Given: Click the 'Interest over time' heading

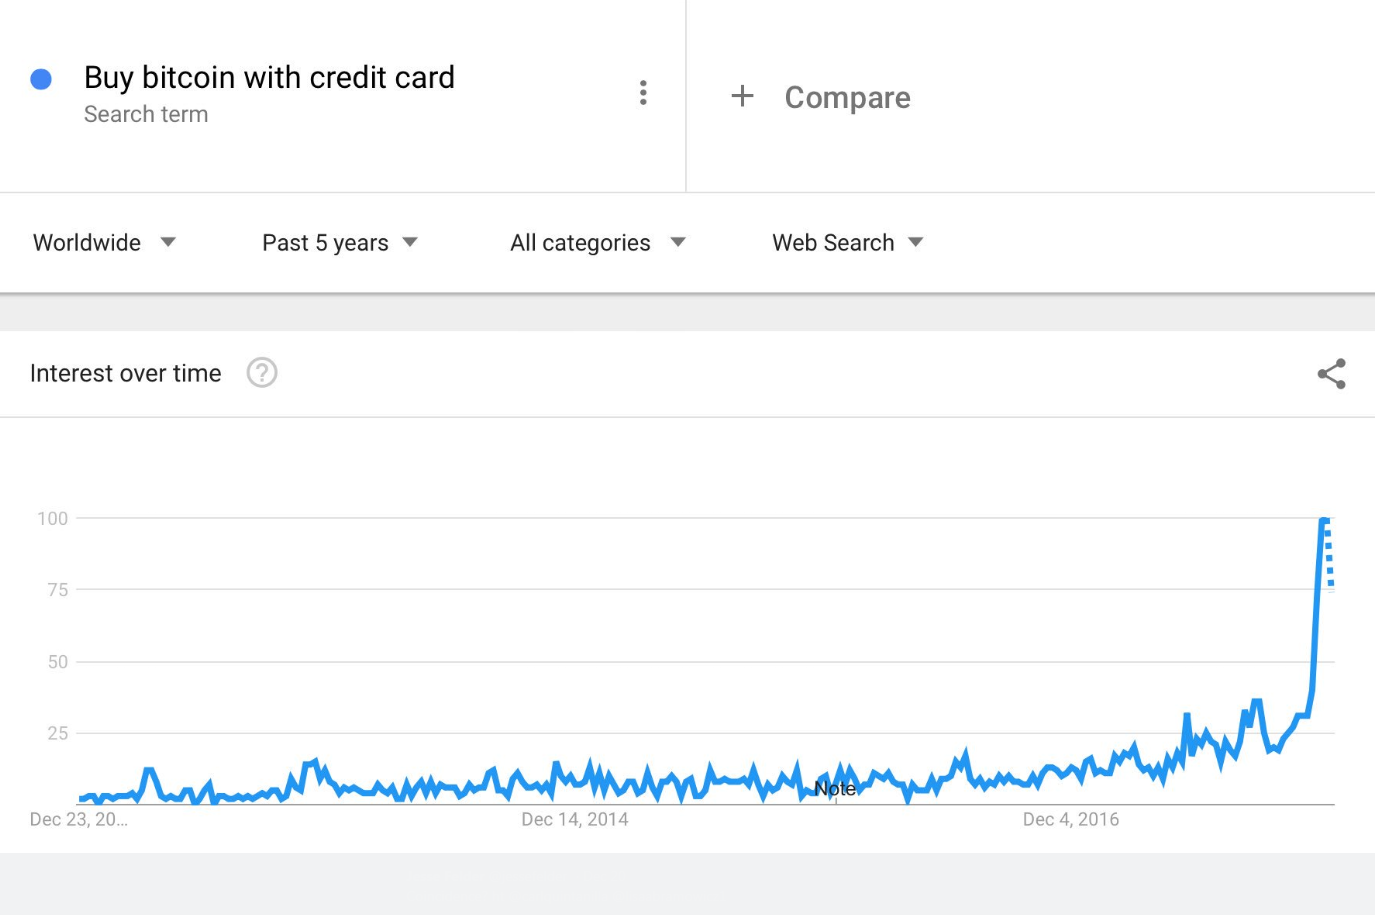Looking at the screenshot, I should [x=126, y=373].
